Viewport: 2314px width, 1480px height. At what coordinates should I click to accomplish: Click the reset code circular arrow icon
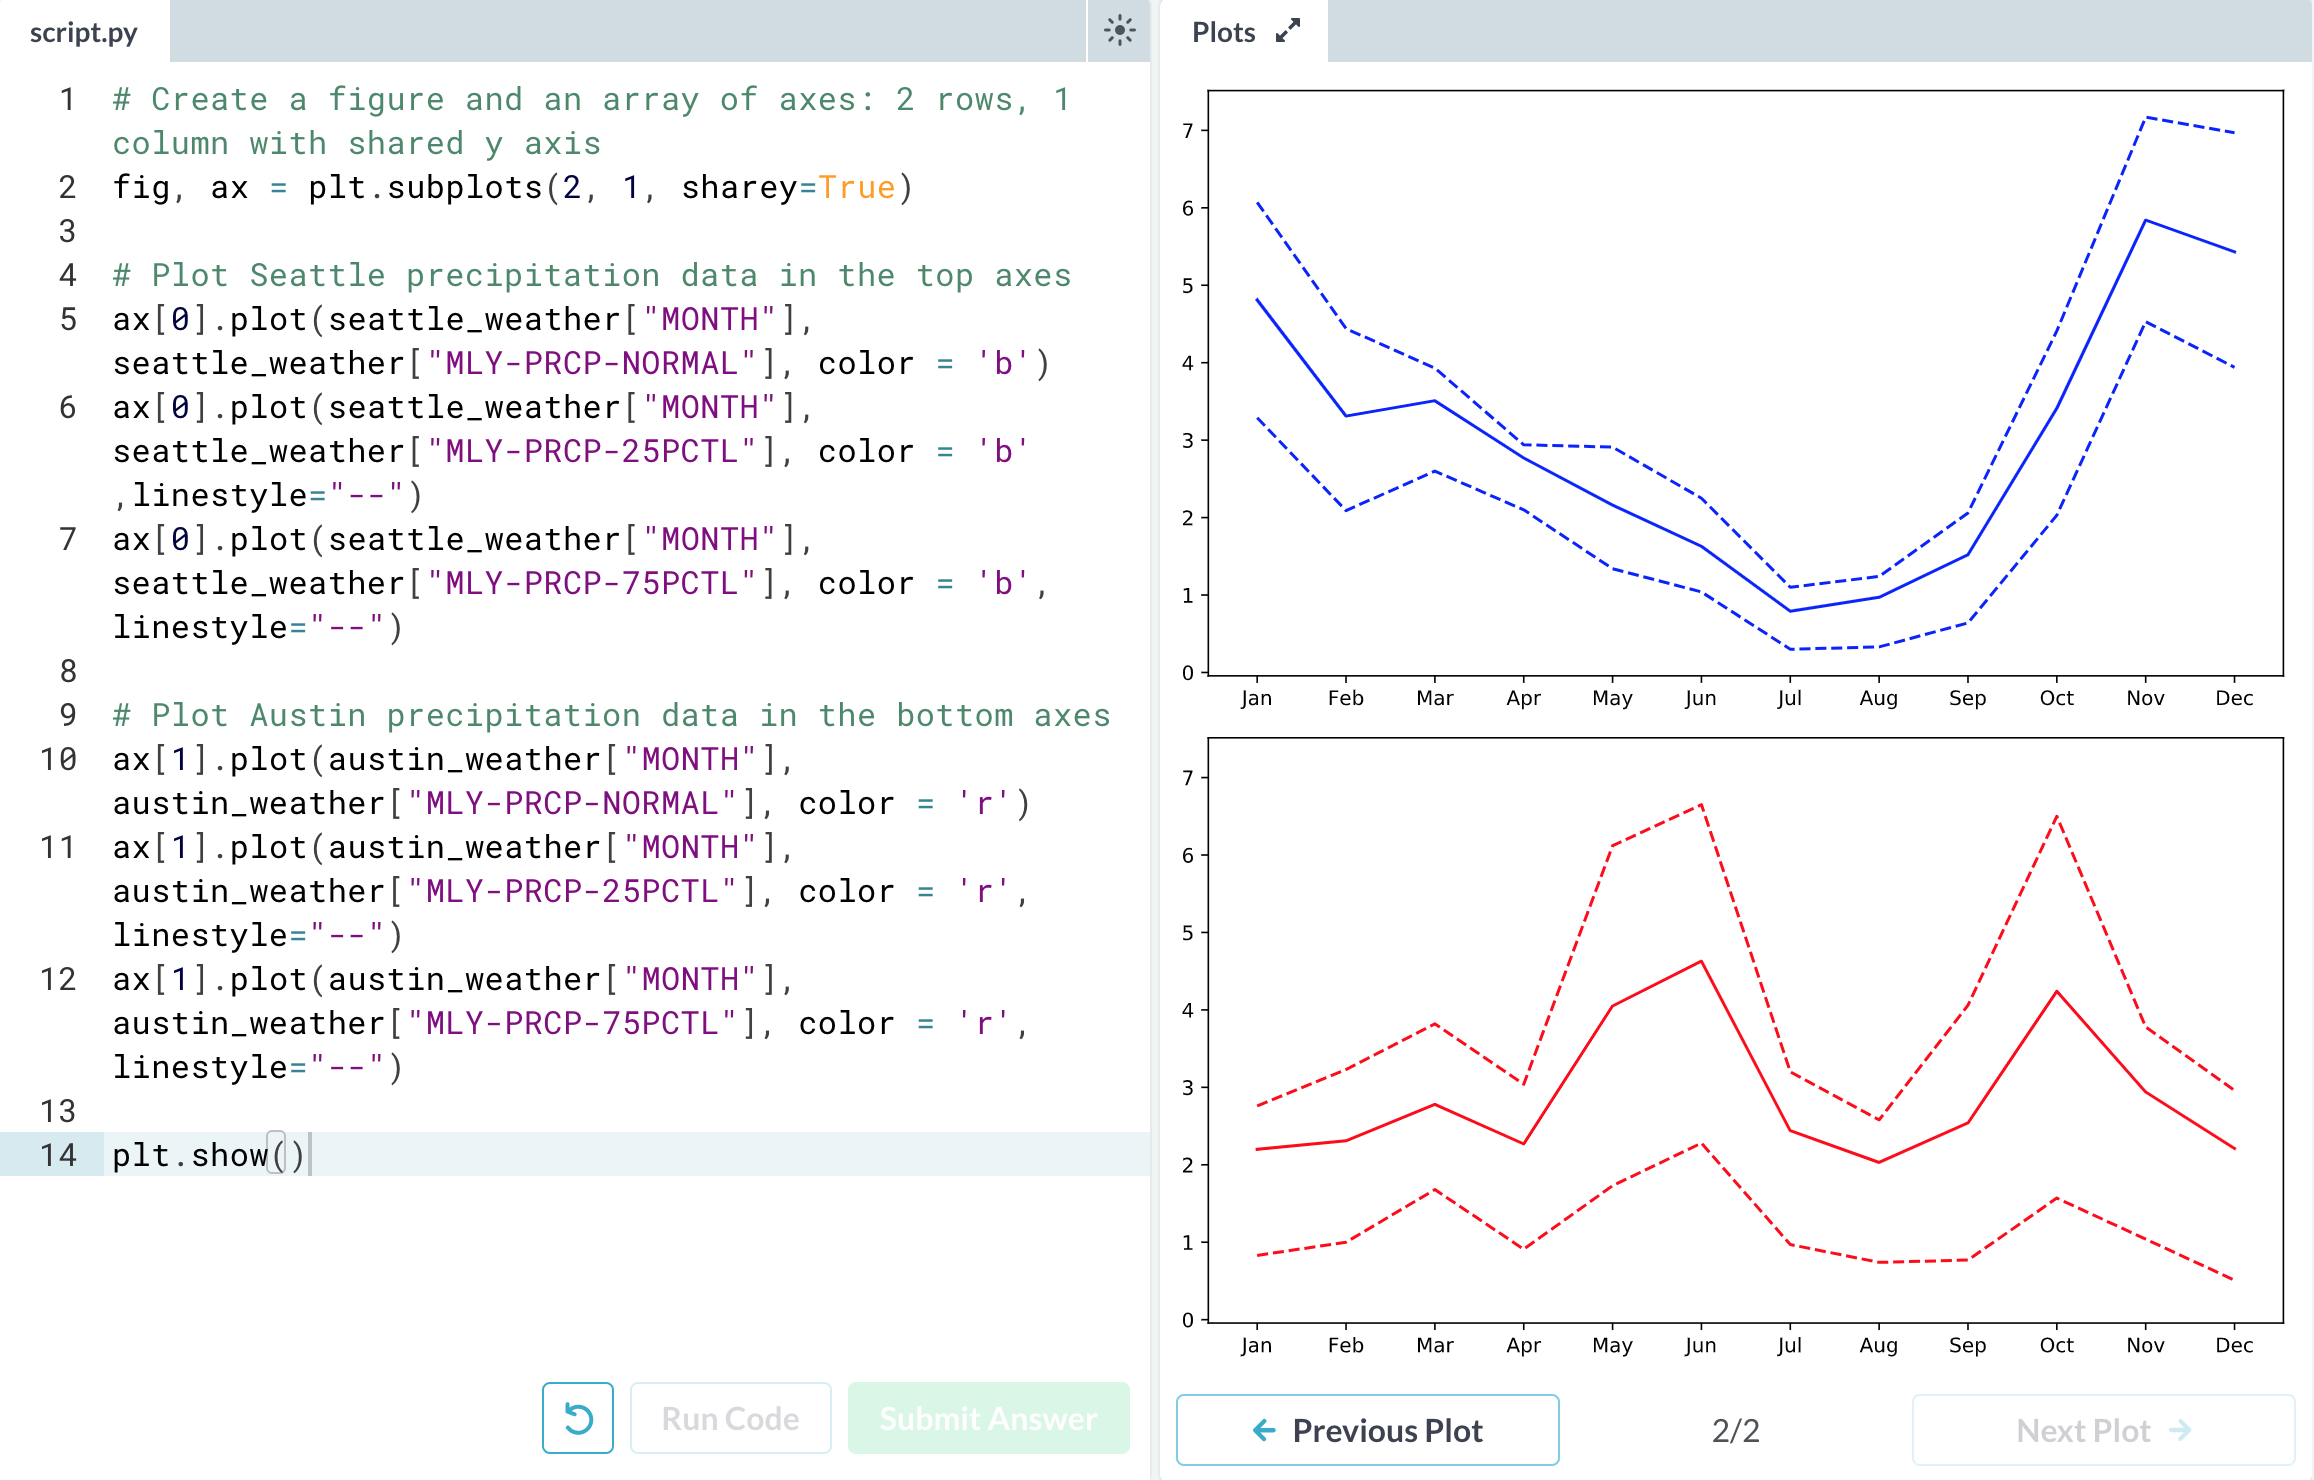pyautogui.click(x=578, y=1418)
